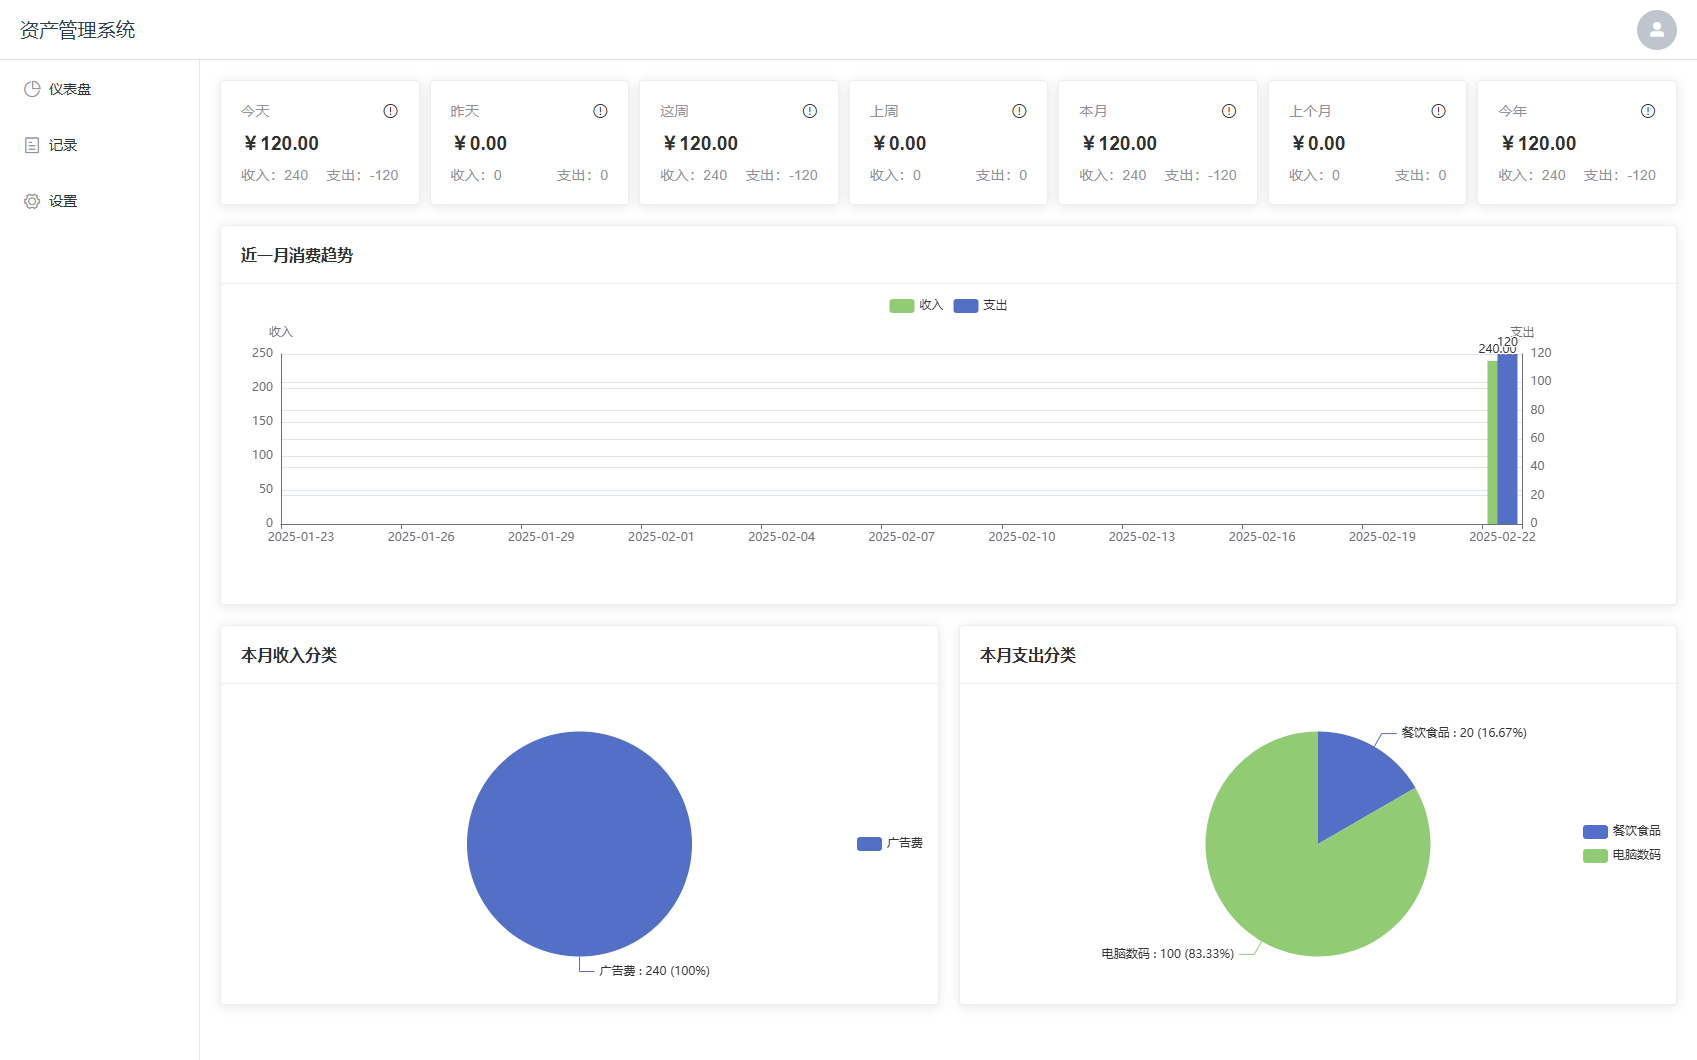The image size is (1697, 1060).
Task: Click the dashboard pie-chart icon in sidebar
Action: 32,89
